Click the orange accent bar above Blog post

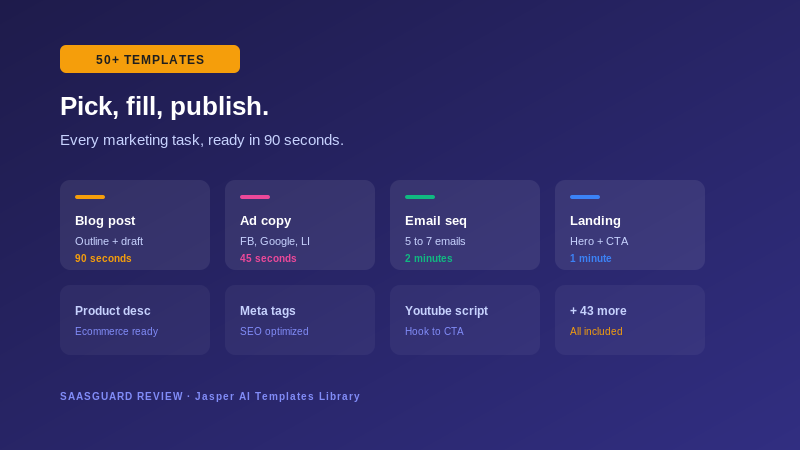(x=90, y=197)
